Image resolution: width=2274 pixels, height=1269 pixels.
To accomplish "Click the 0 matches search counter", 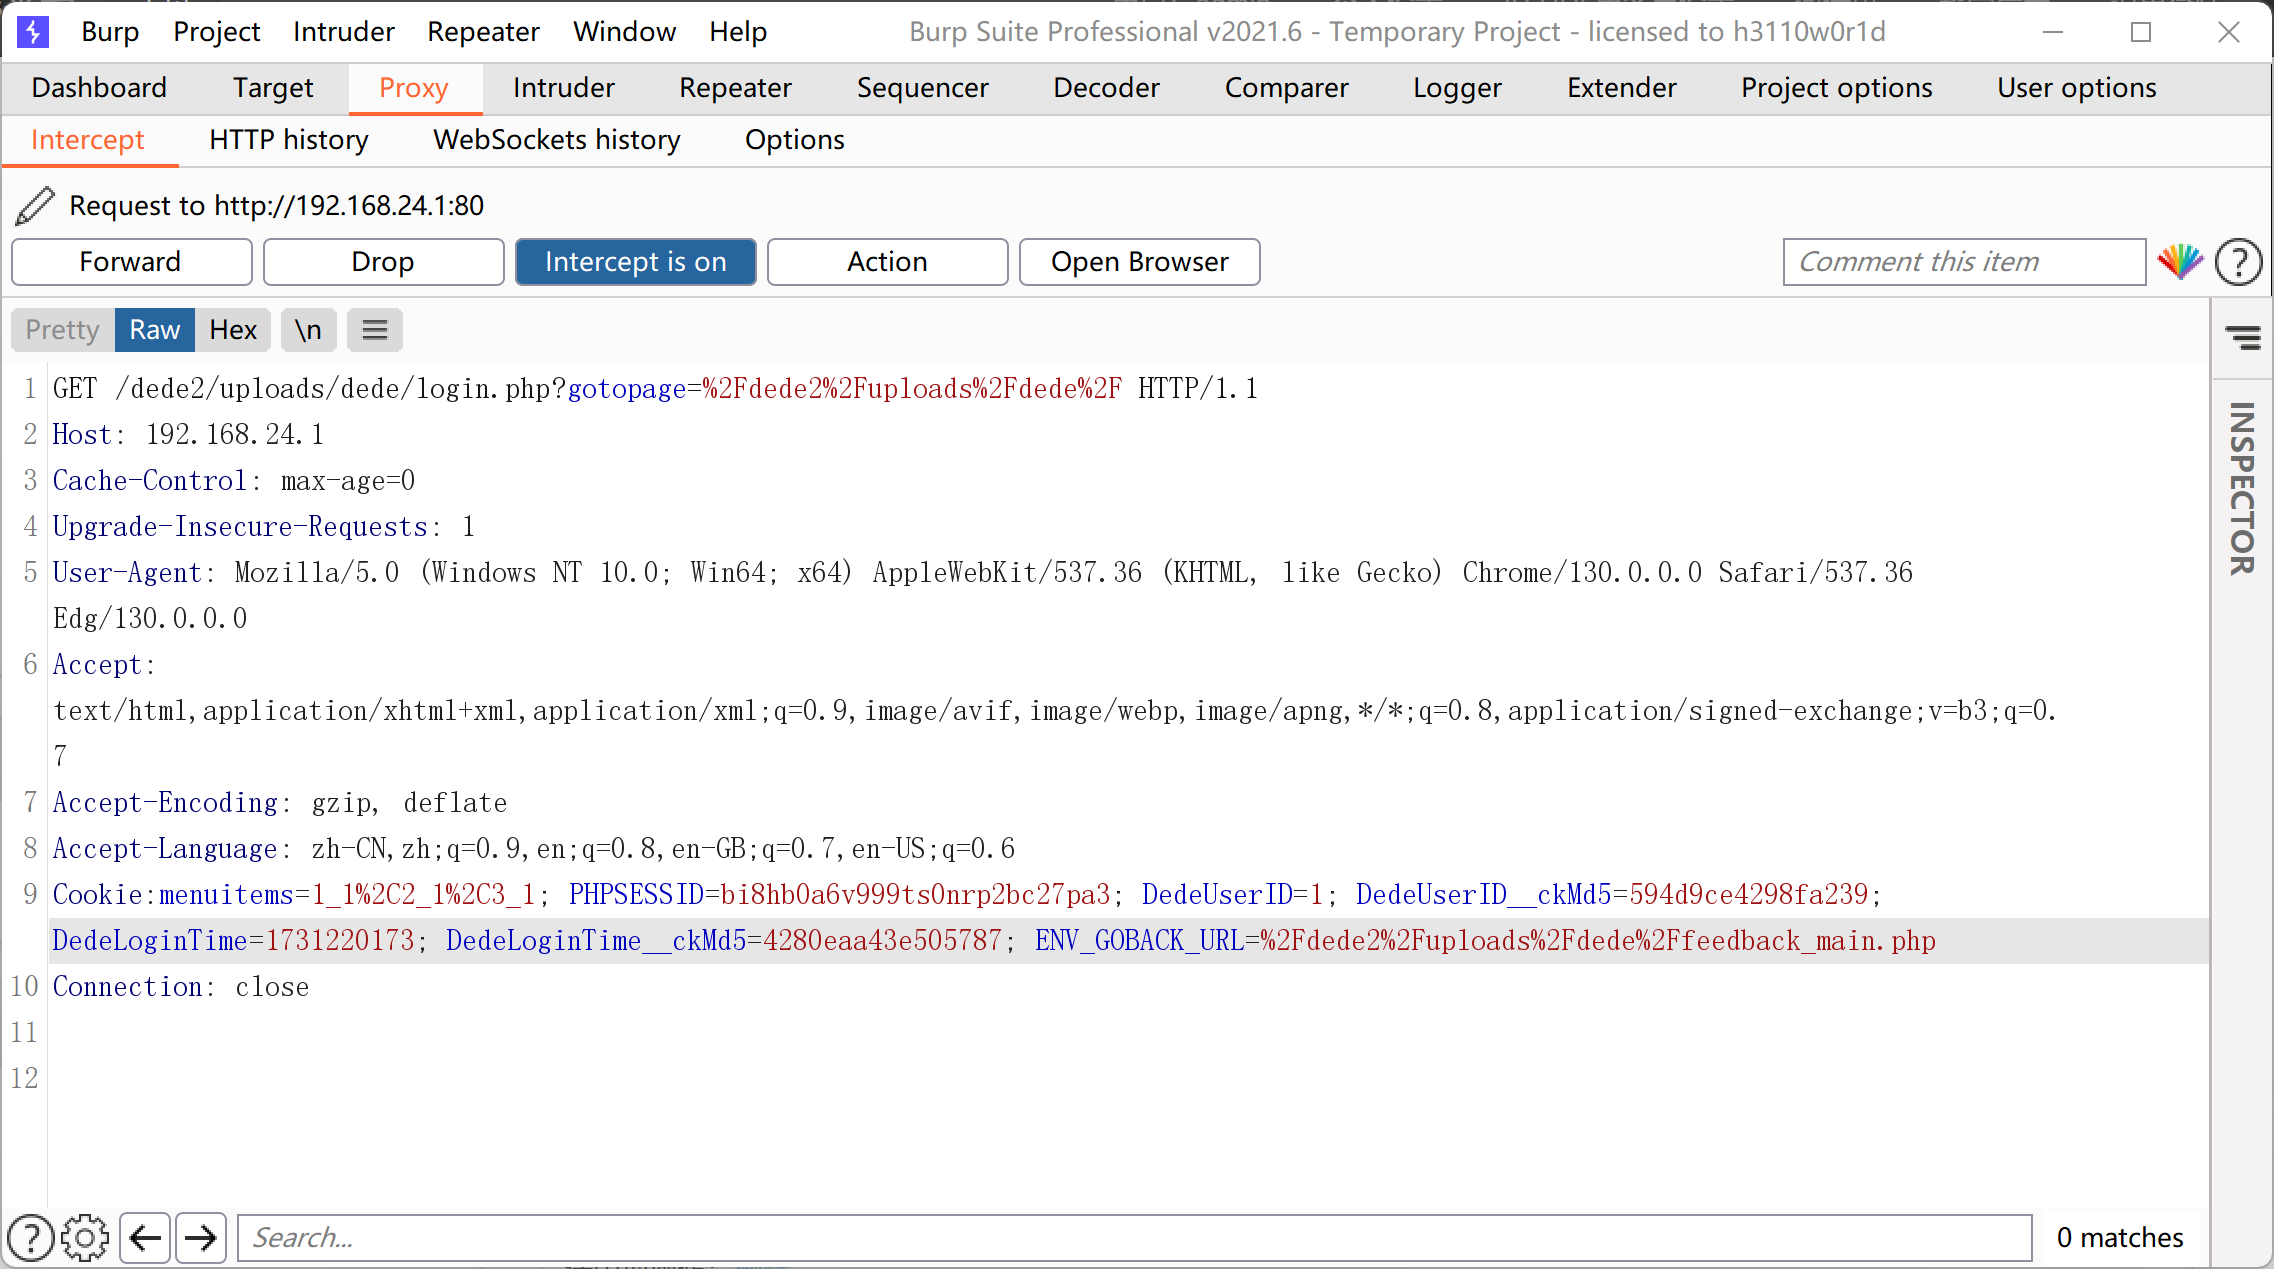I will click(2120, 1238).
